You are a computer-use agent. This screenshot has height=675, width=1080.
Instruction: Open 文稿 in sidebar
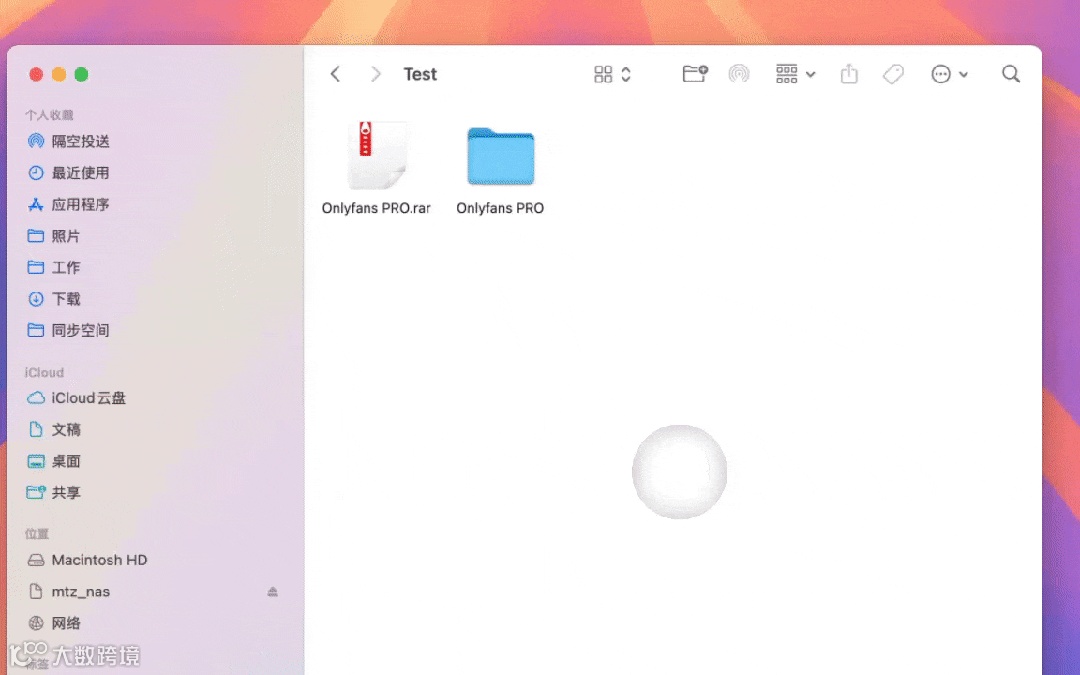(54, 430)
